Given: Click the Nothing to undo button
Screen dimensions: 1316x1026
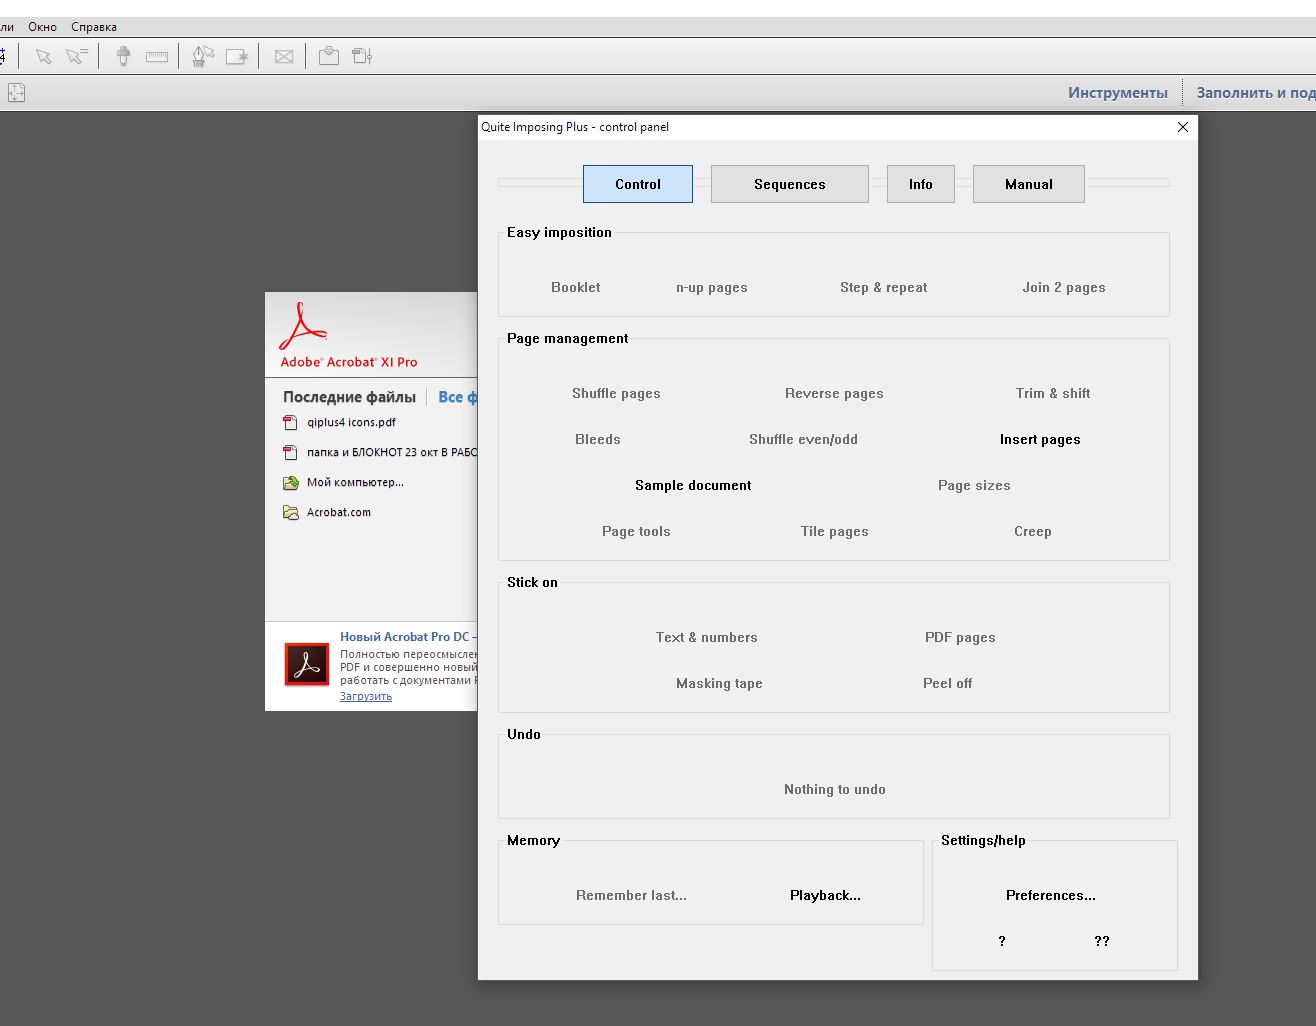Looking at the screenshot, I should 835,789.
